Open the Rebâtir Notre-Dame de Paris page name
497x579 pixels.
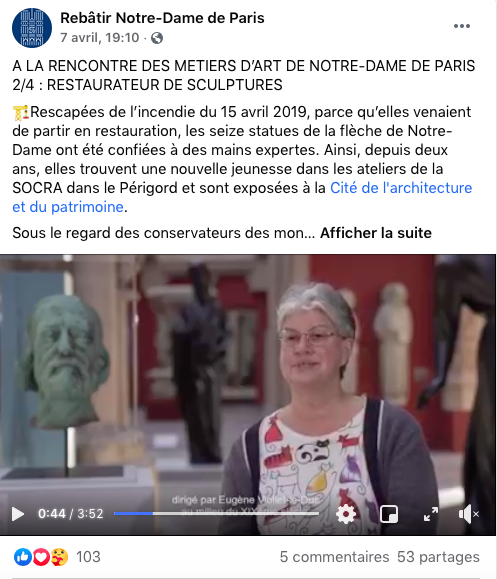162,18
